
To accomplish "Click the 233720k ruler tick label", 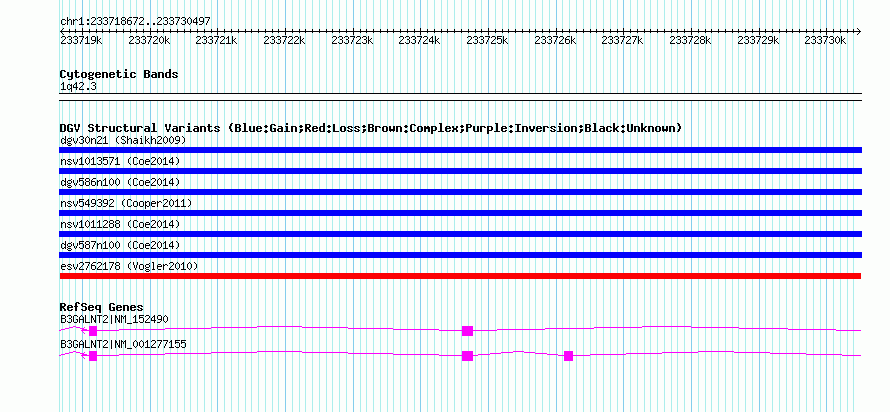I will [x=149, y=40].
